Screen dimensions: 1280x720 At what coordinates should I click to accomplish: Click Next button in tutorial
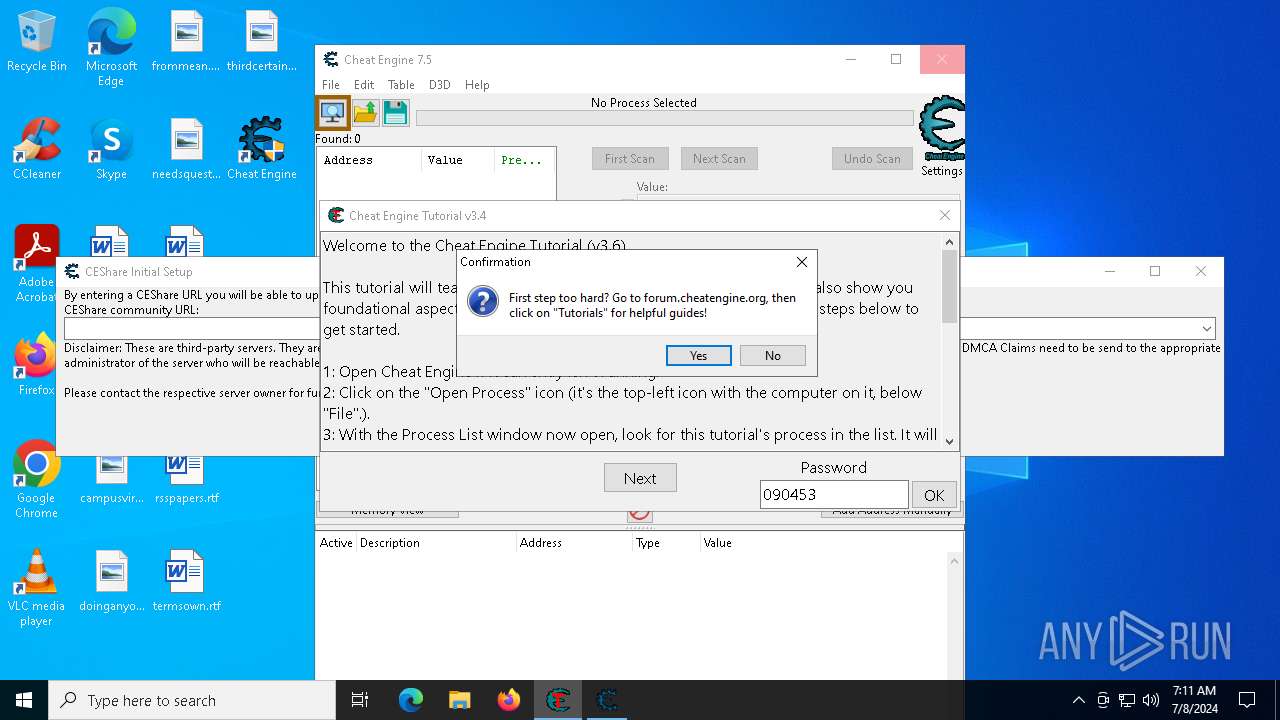640,478
